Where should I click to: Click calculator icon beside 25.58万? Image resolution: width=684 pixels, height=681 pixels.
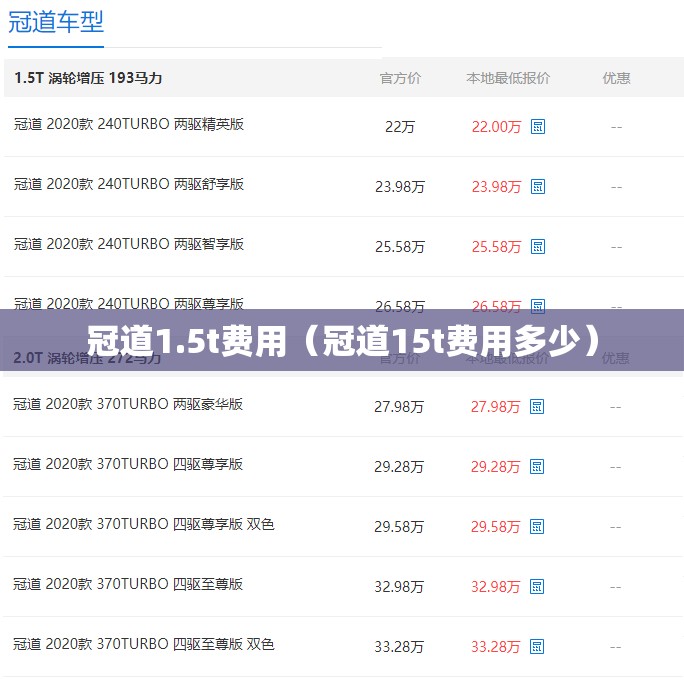[x=537, y=247]
